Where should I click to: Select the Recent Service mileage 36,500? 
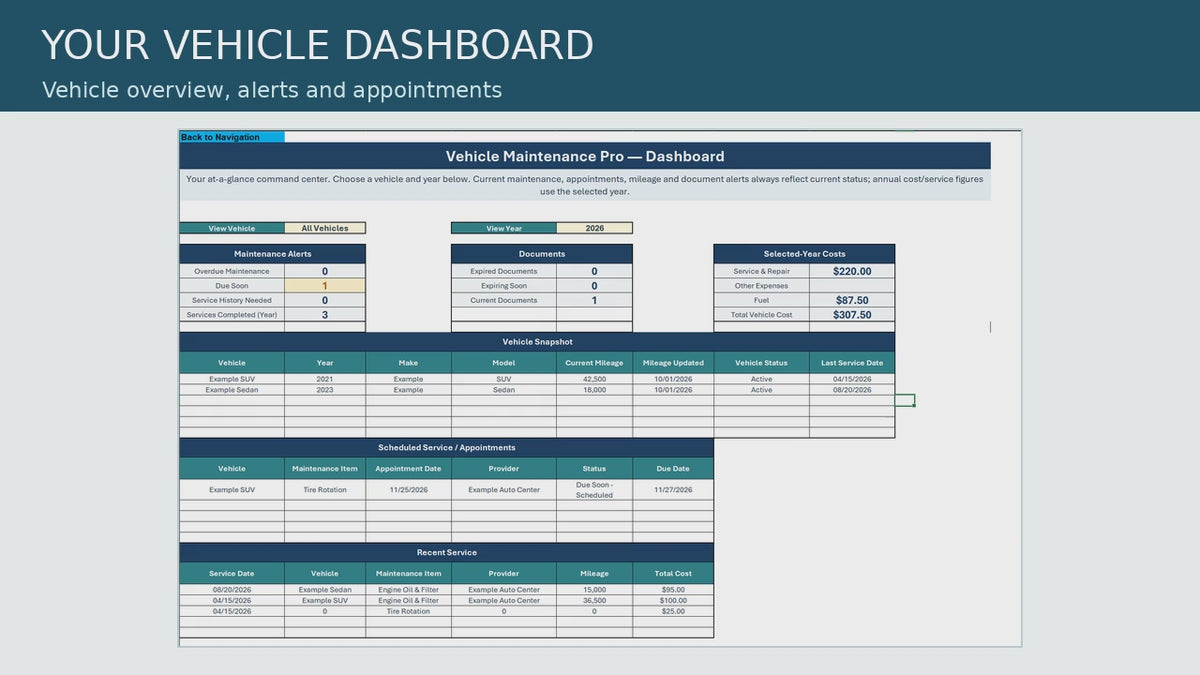pos(594,601)
